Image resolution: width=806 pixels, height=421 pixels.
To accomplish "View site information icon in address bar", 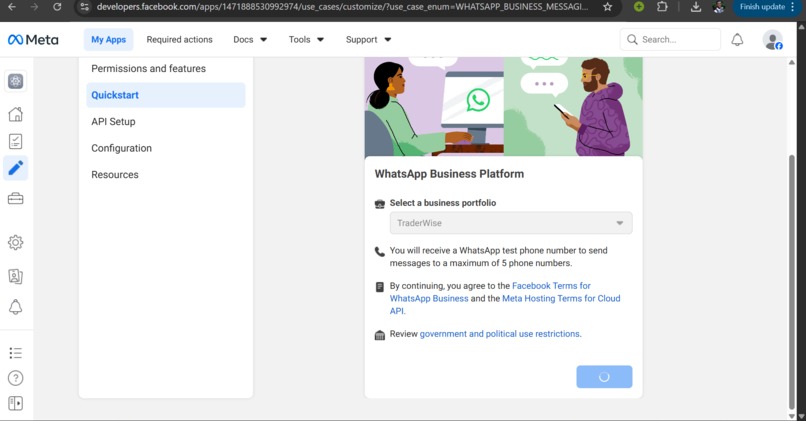I will coord(85,7).
